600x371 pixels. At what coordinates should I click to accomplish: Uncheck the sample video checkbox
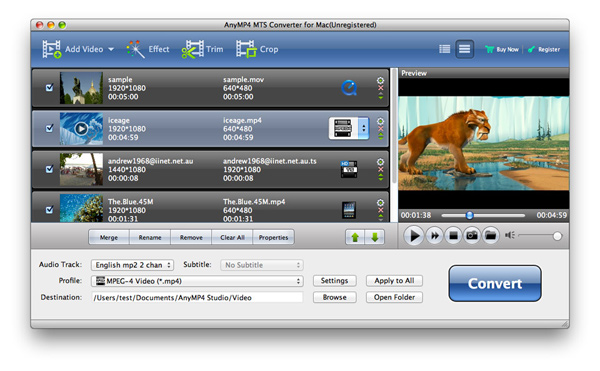pos(49,88)
